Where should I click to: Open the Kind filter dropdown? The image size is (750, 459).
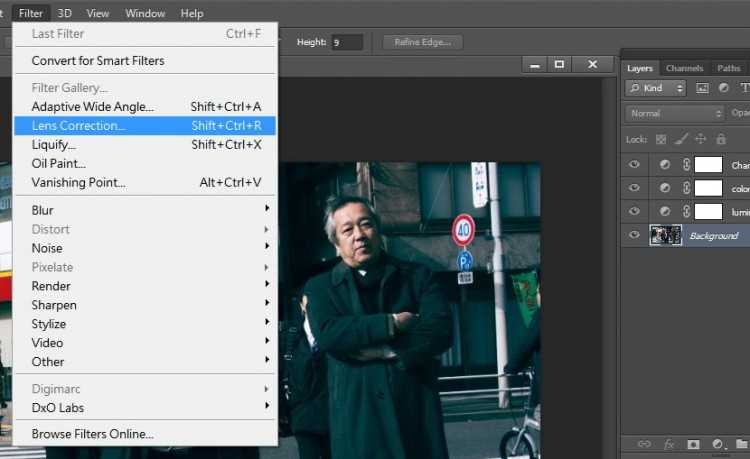656,88
